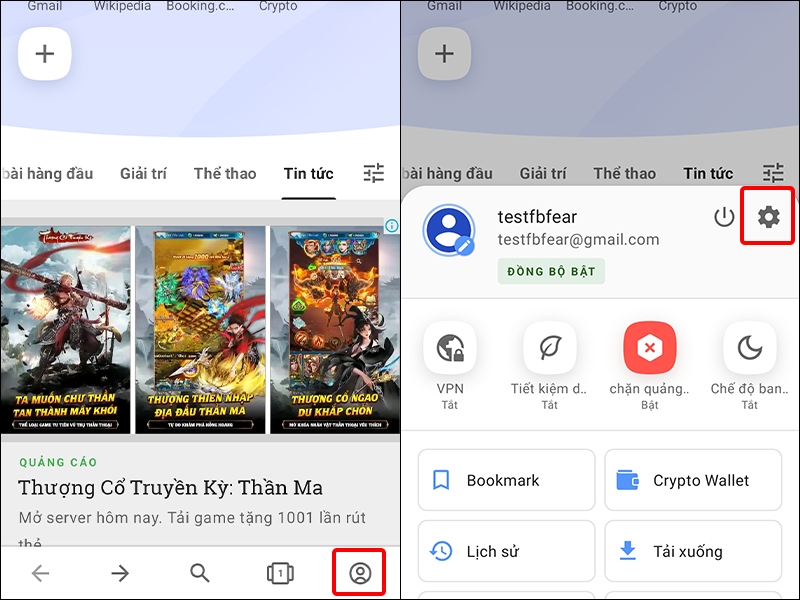Tap the Mở server hôm nay description text
This screenshot has height=600, width=800.
click(x=192, y=518)
